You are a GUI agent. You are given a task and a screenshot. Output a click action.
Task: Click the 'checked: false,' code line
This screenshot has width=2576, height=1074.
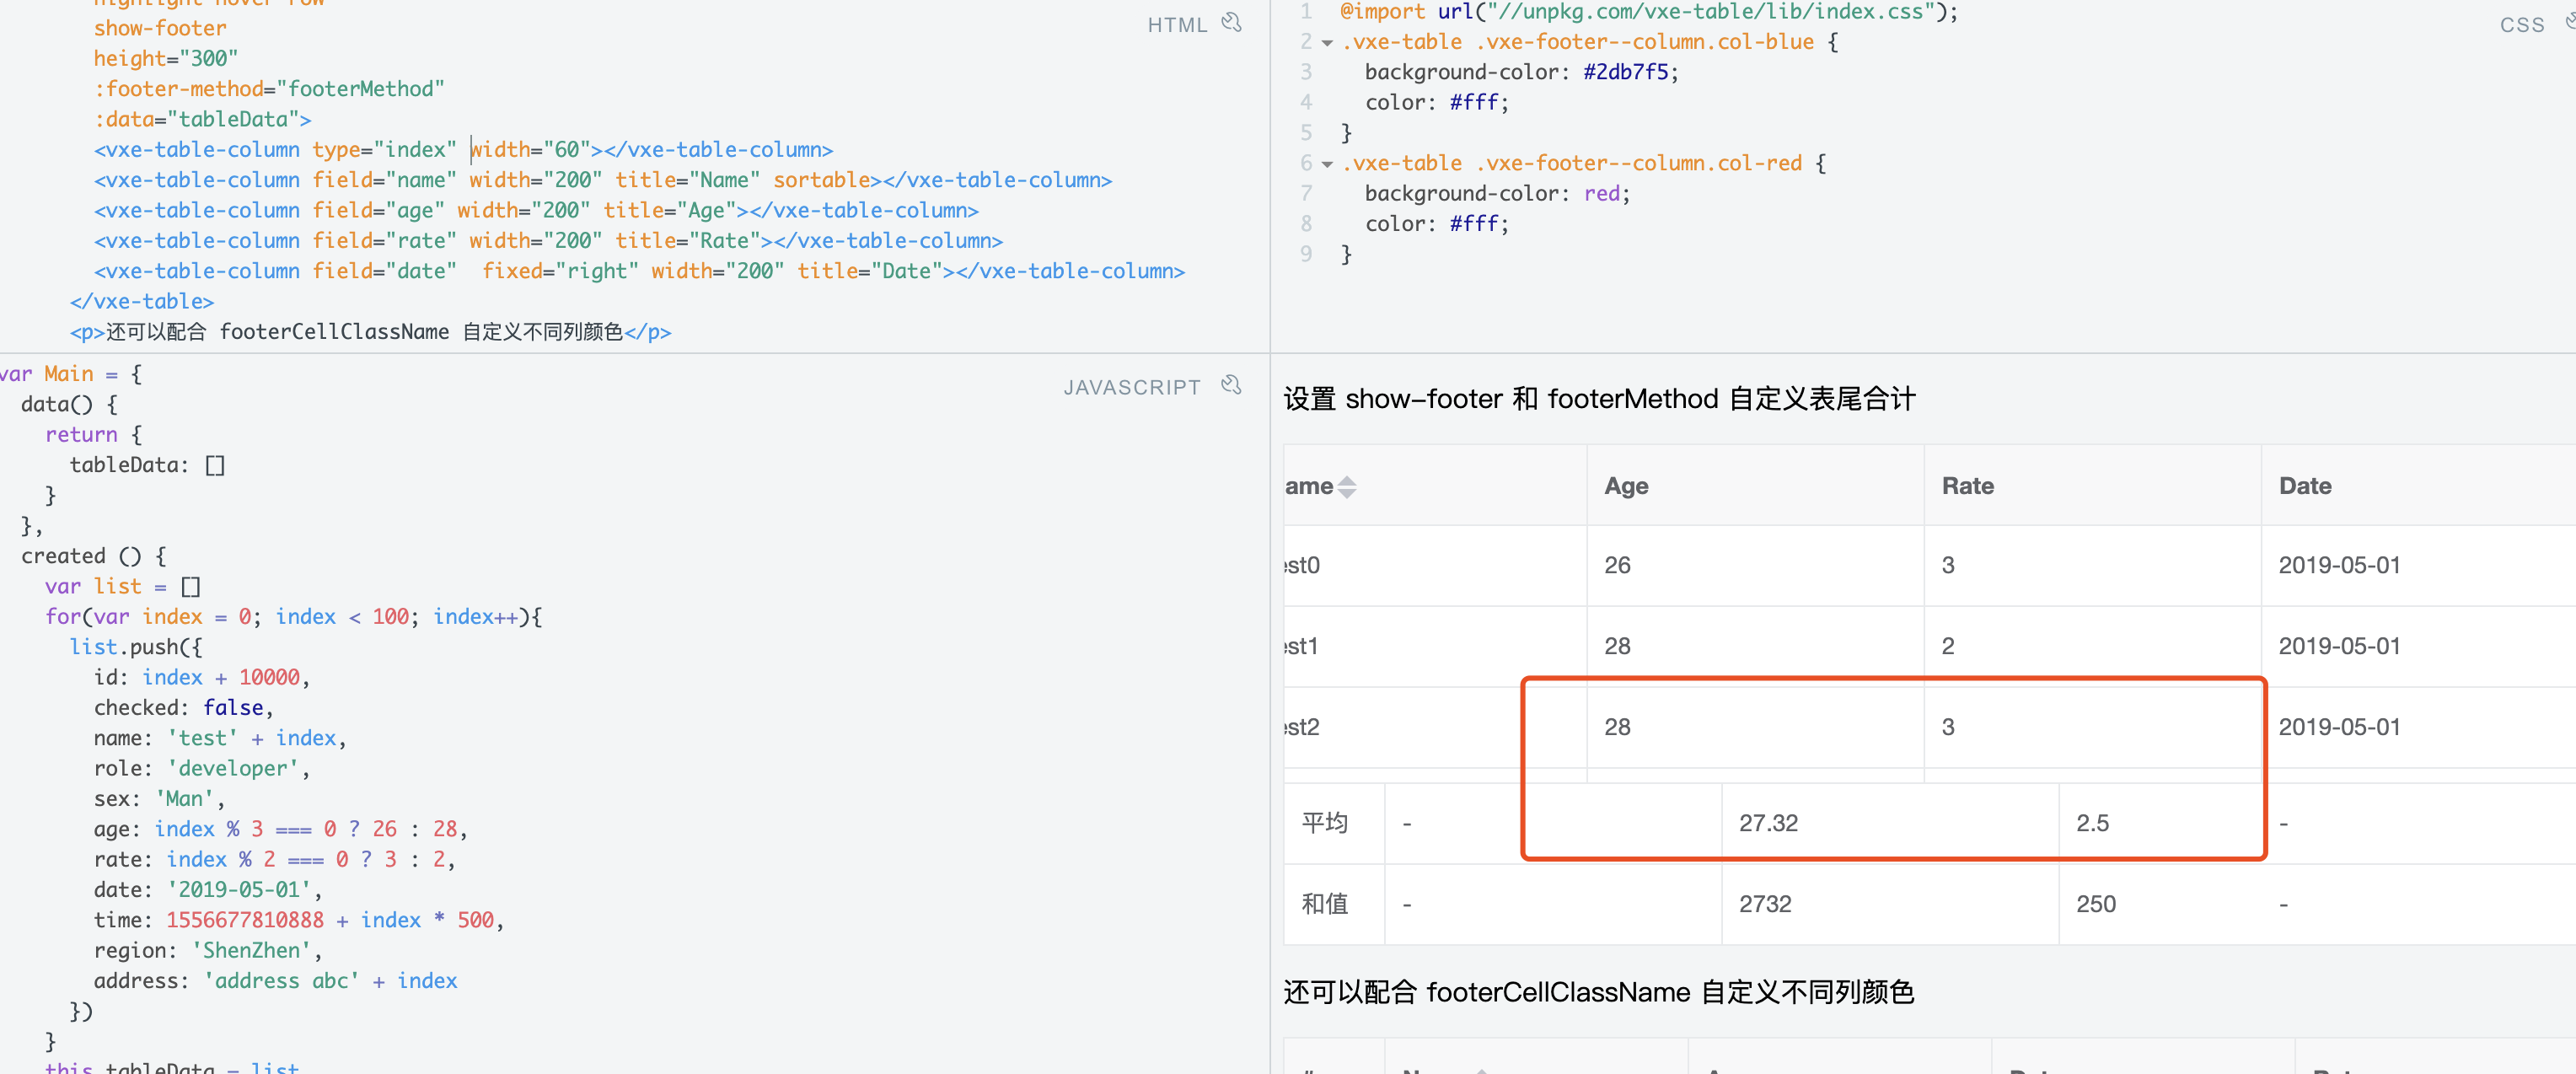(184, 708)
